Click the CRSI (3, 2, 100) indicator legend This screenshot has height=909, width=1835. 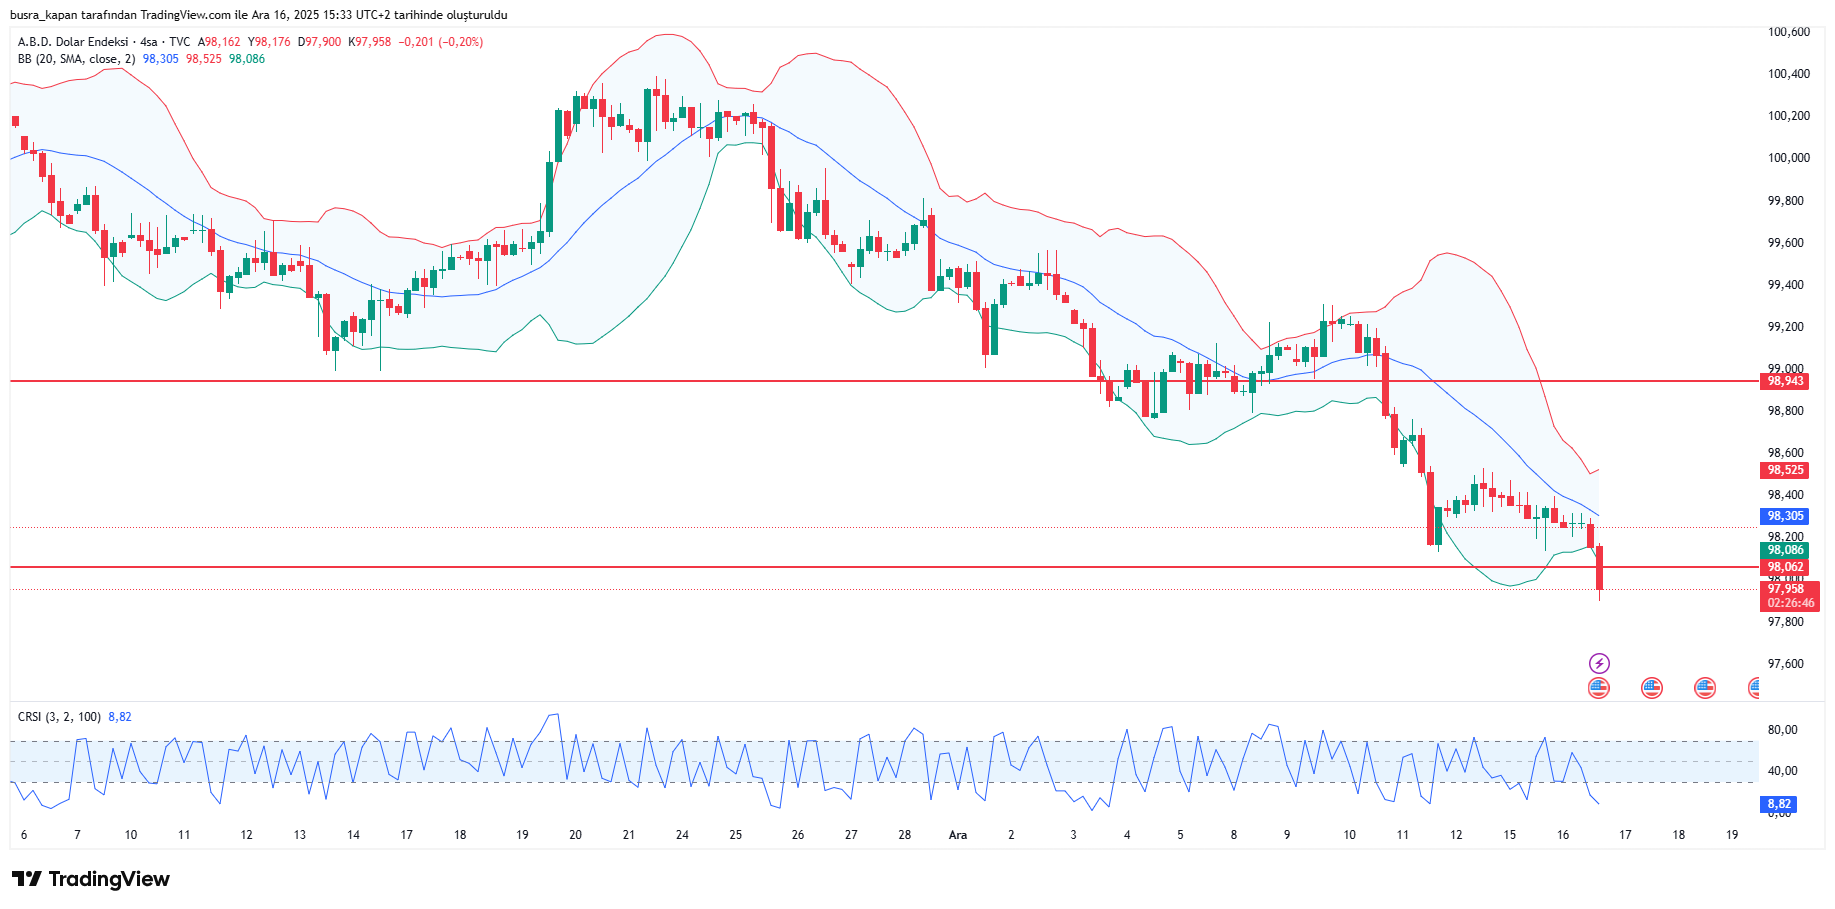[59, 717]
